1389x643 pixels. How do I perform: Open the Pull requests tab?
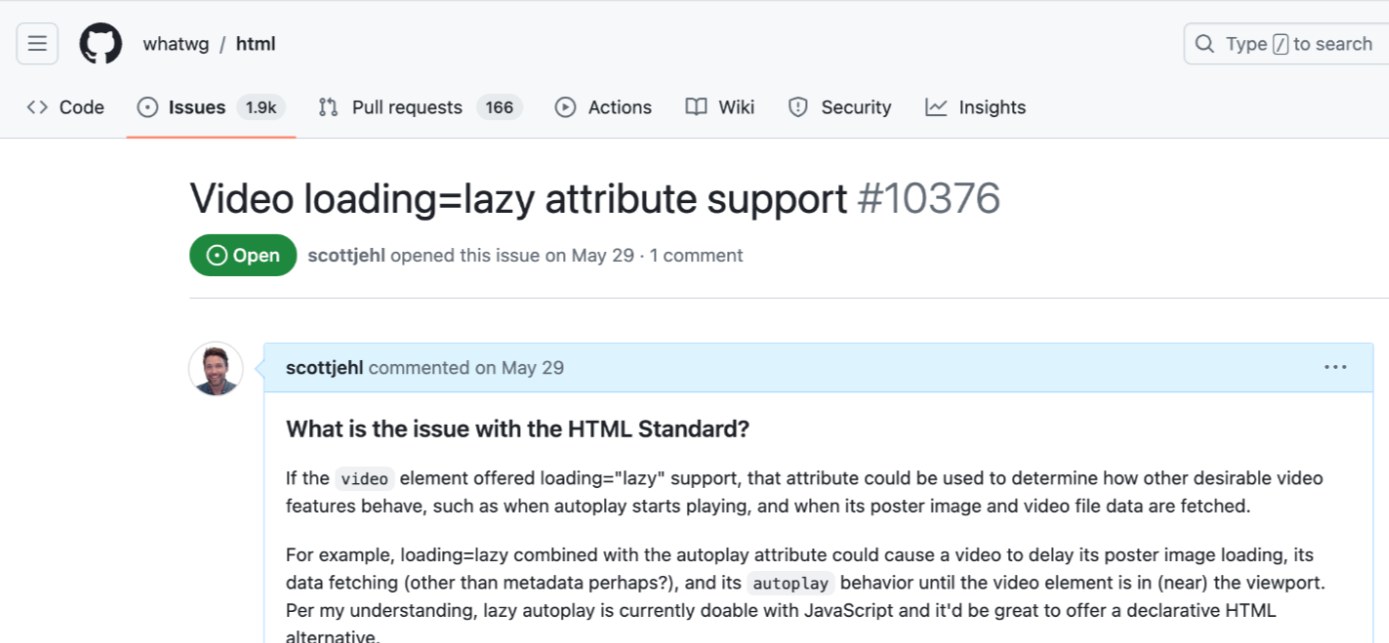(420, 107)
